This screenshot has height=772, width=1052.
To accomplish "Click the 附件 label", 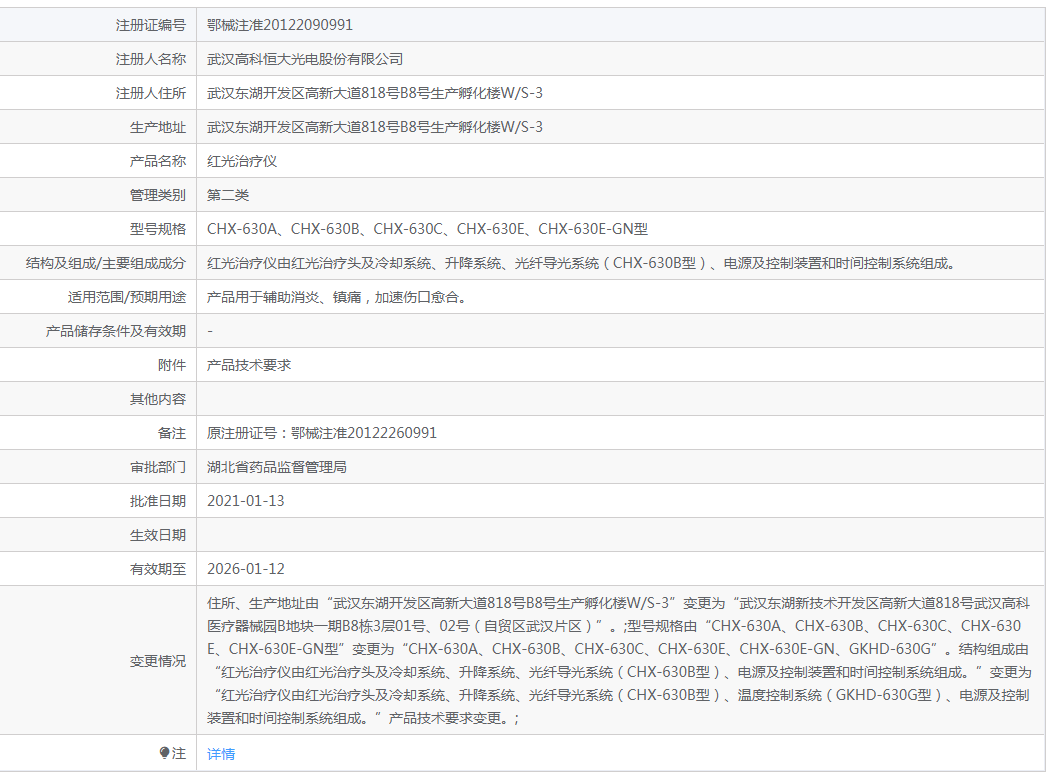I will coord(172,365).
